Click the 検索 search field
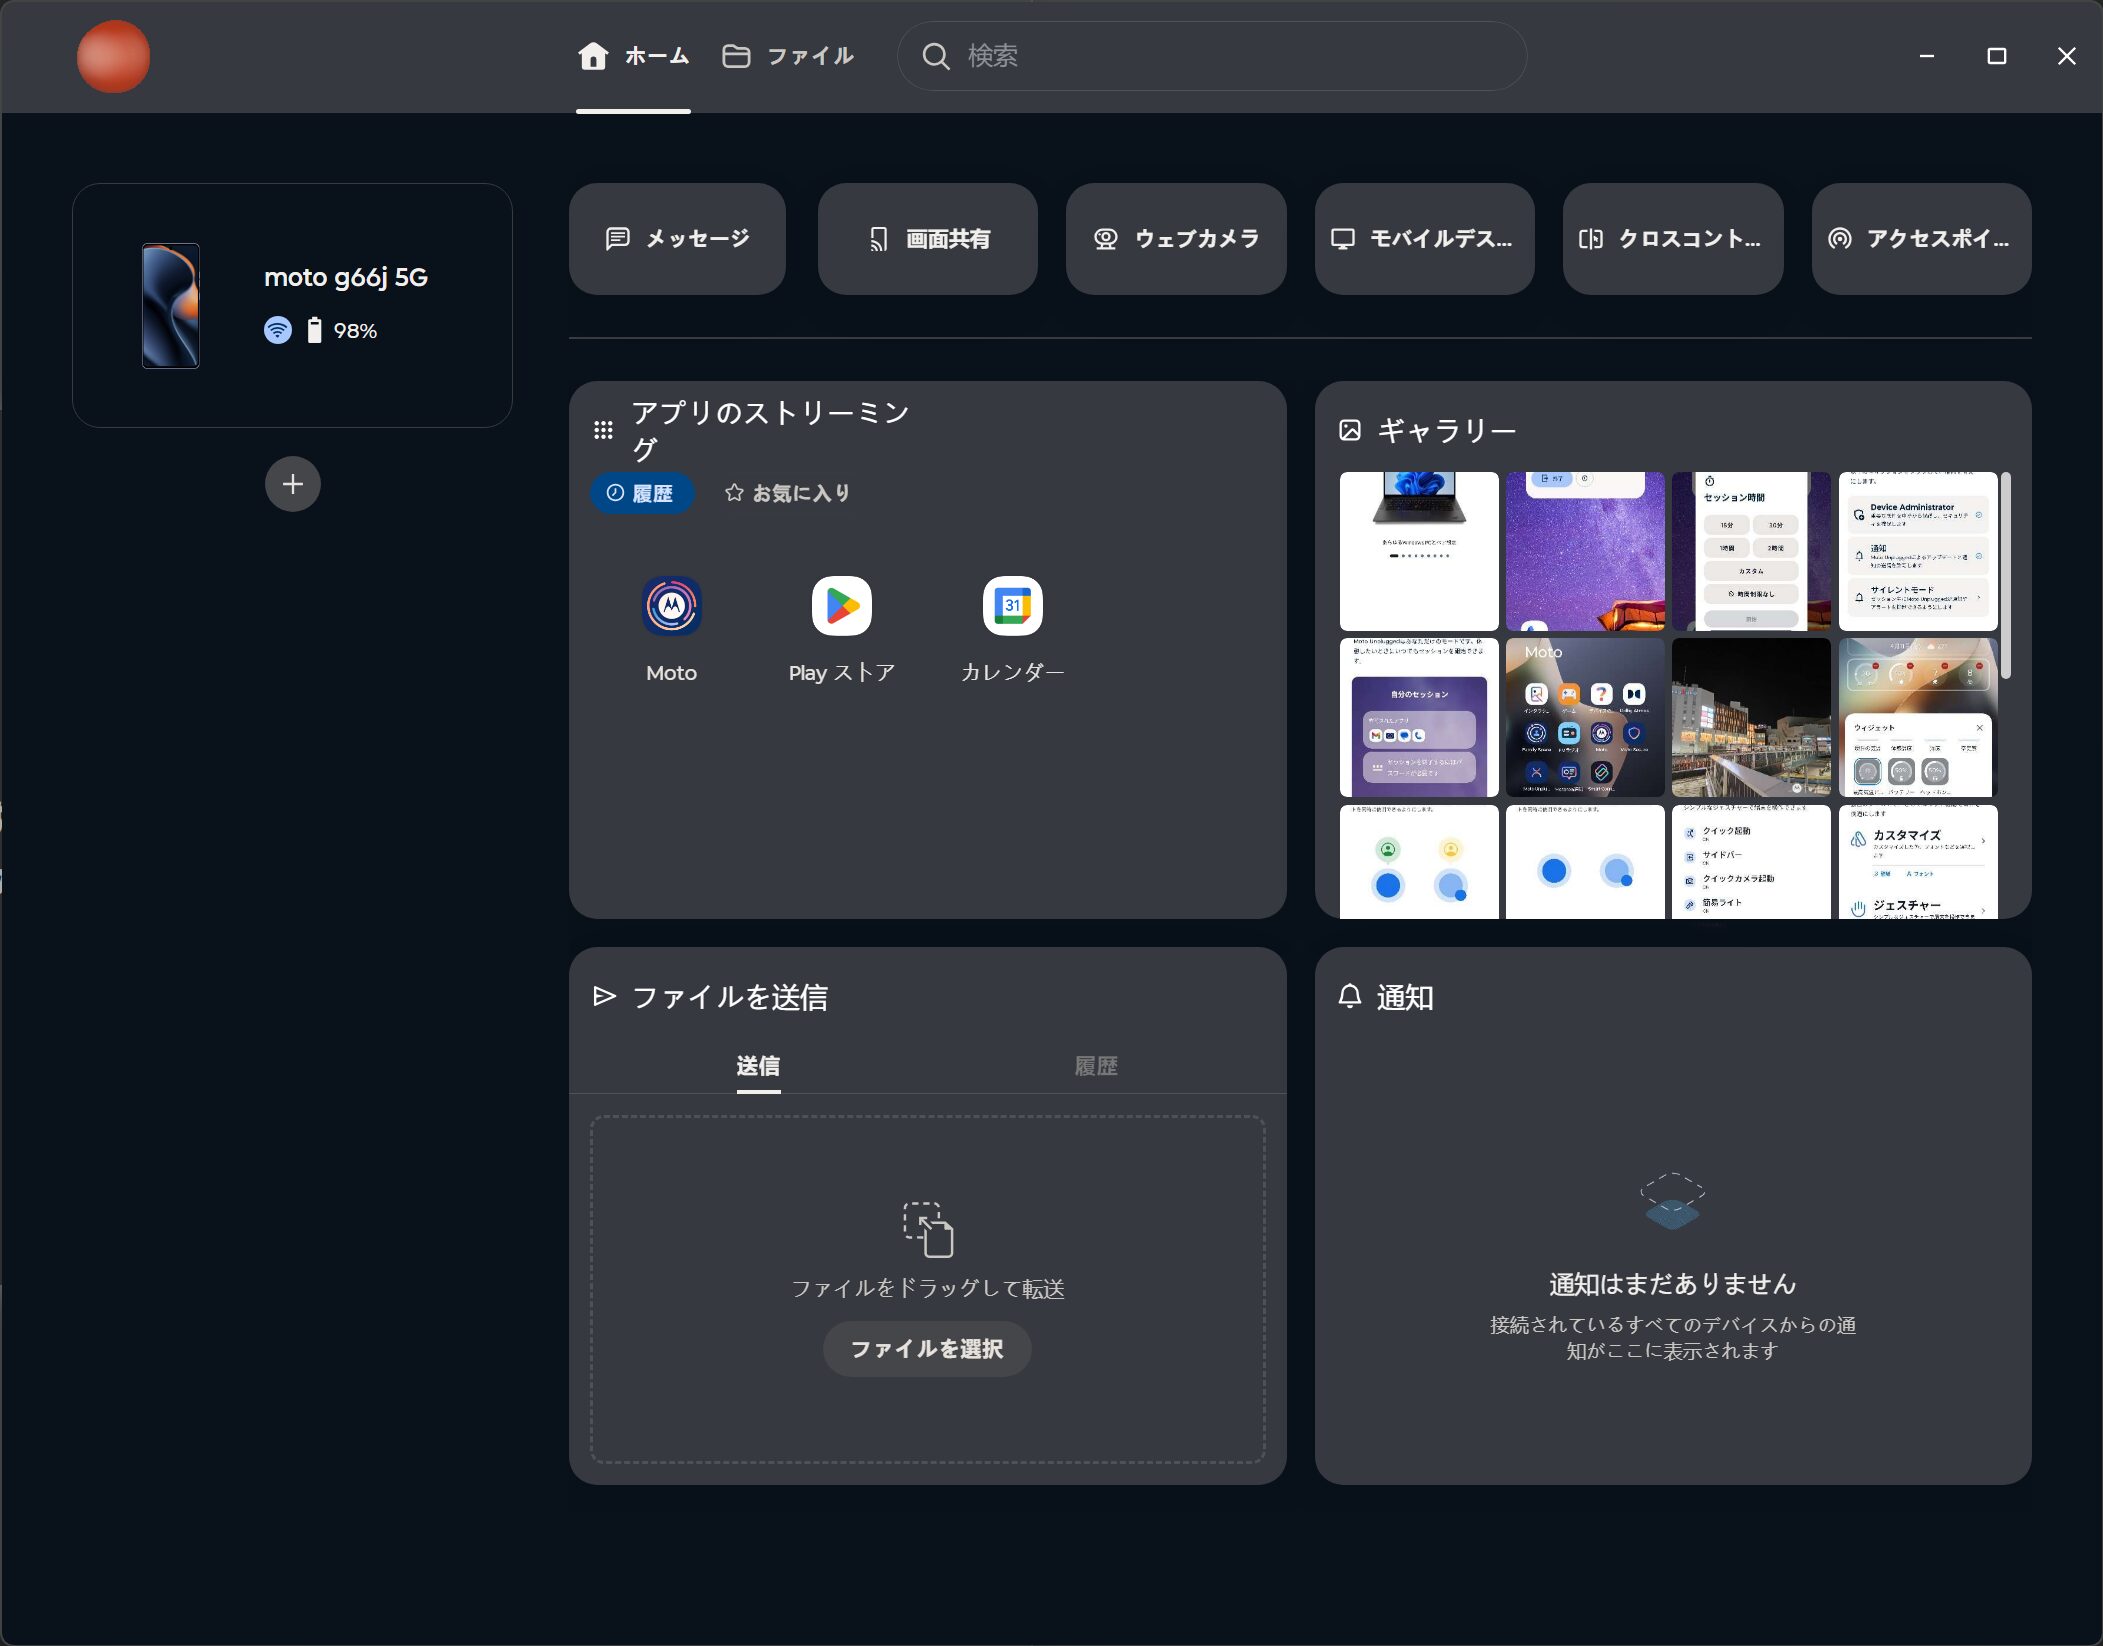 (x=1210, y=56)
